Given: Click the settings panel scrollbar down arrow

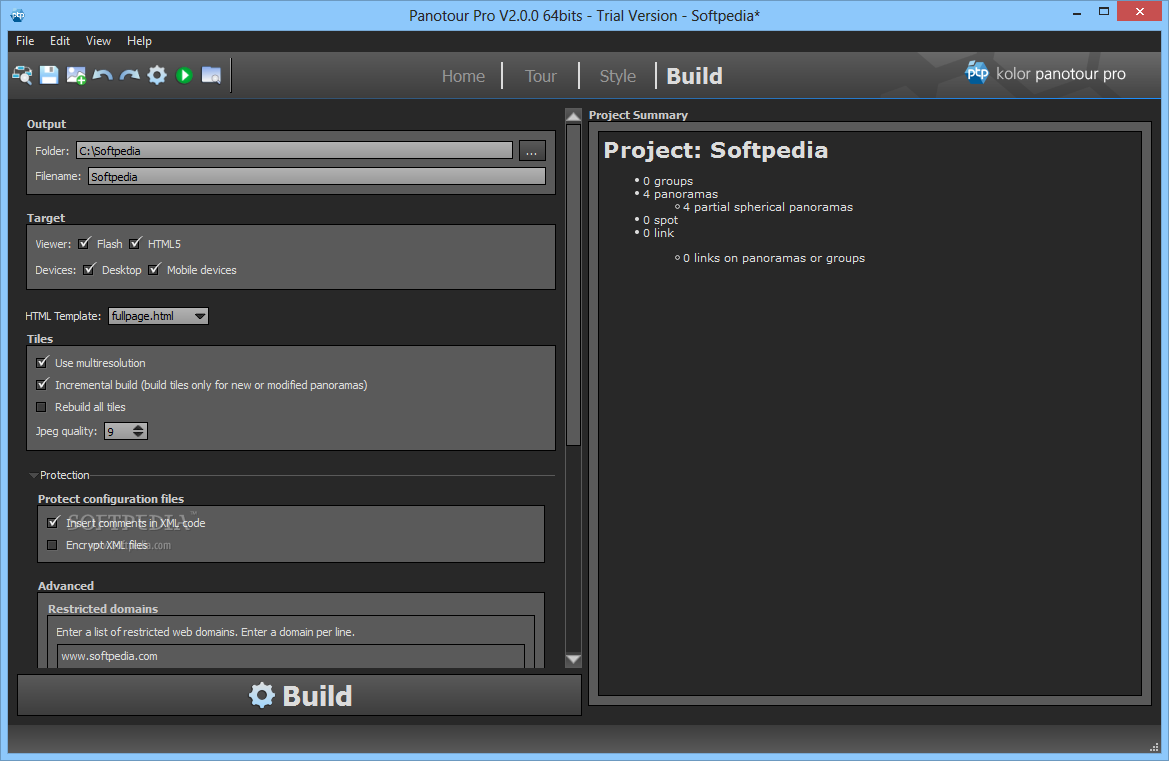Looking at the screenshot, I should (x=573, y=659).
